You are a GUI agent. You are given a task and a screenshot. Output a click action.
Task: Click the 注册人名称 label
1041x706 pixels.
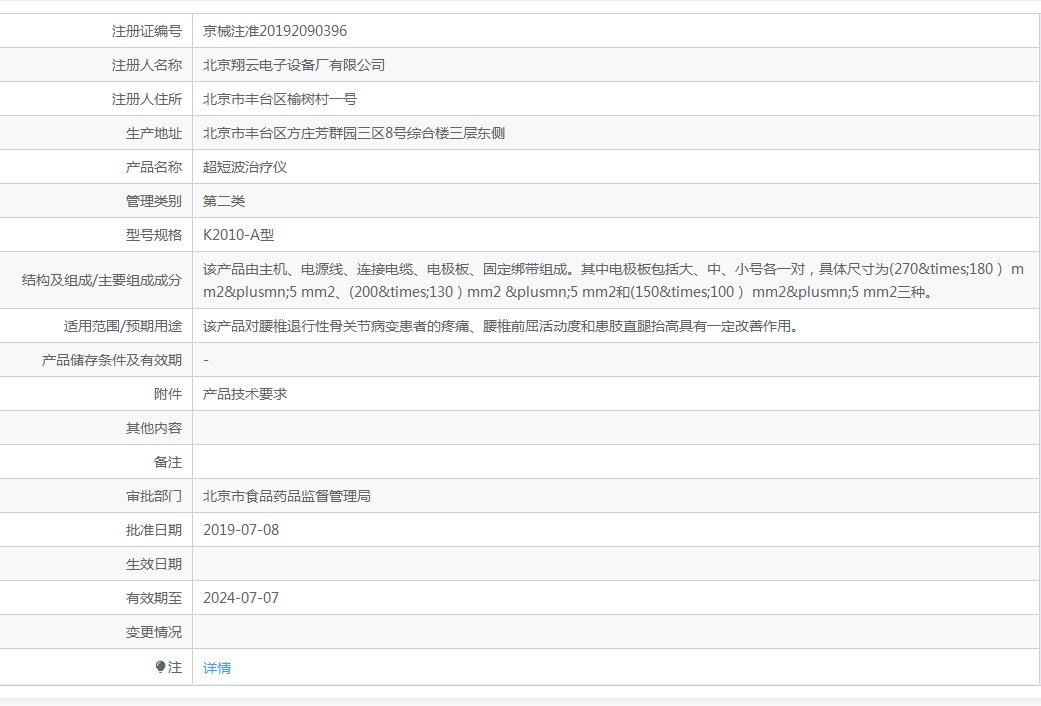[147, 65]
